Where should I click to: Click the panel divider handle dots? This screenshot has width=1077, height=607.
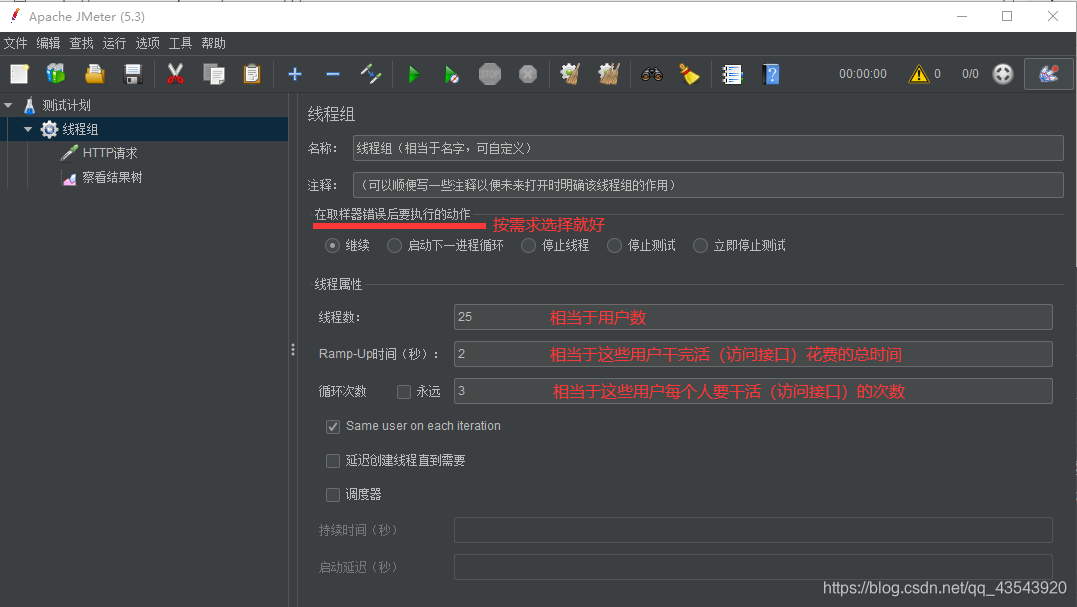[293, 350]
